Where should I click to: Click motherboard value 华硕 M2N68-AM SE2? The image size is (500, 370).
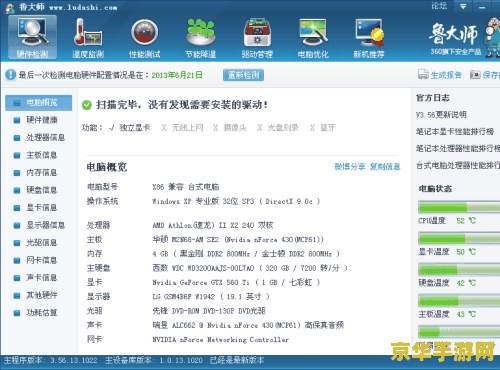(x=238, y=240)
